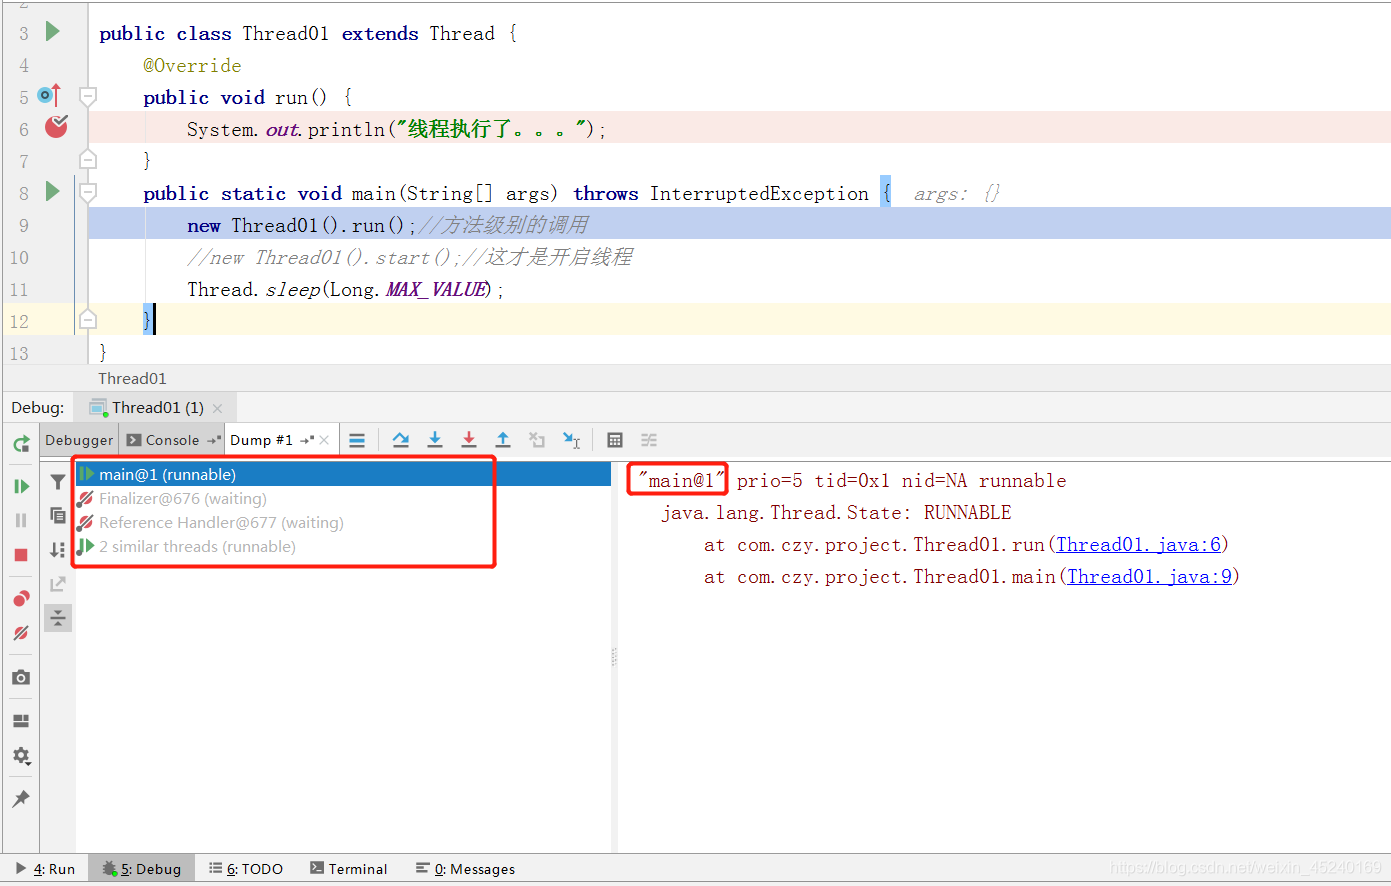The image size is (1391, 886).
Task: Collapse the run() method fold marker
Action: tap(88, 96)
